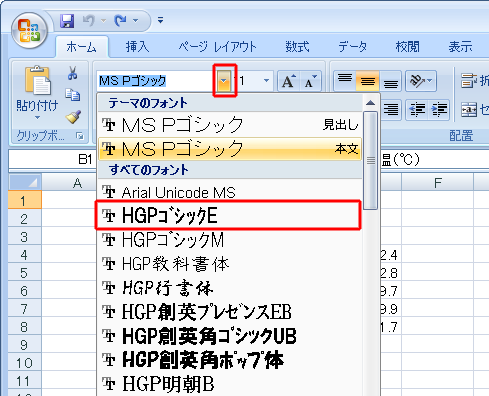Image resolution: width=489 pixels, height=396 pixels.
Task: Click the 貼り付け paste icon
Action: click(37, 81)
